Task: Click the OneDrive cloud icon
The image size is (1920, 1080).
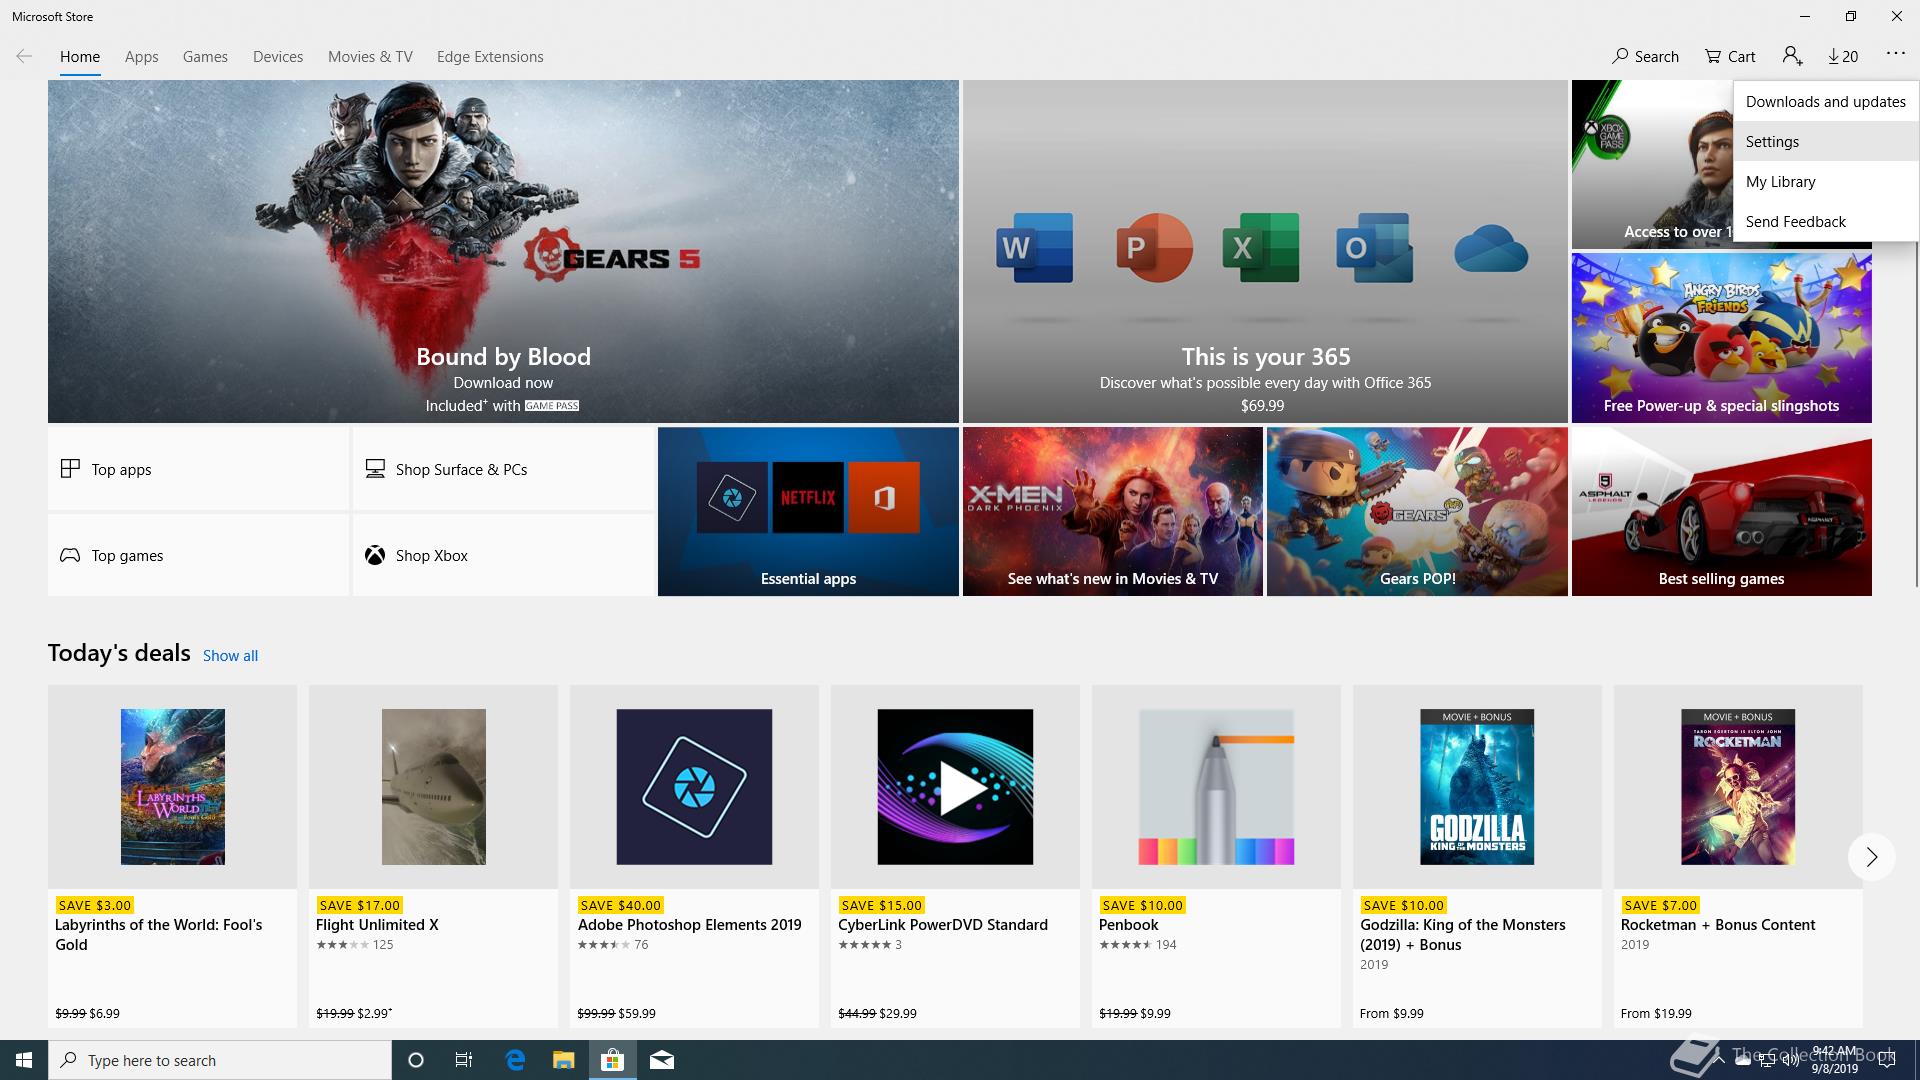Action: (x=1490, y=248)
